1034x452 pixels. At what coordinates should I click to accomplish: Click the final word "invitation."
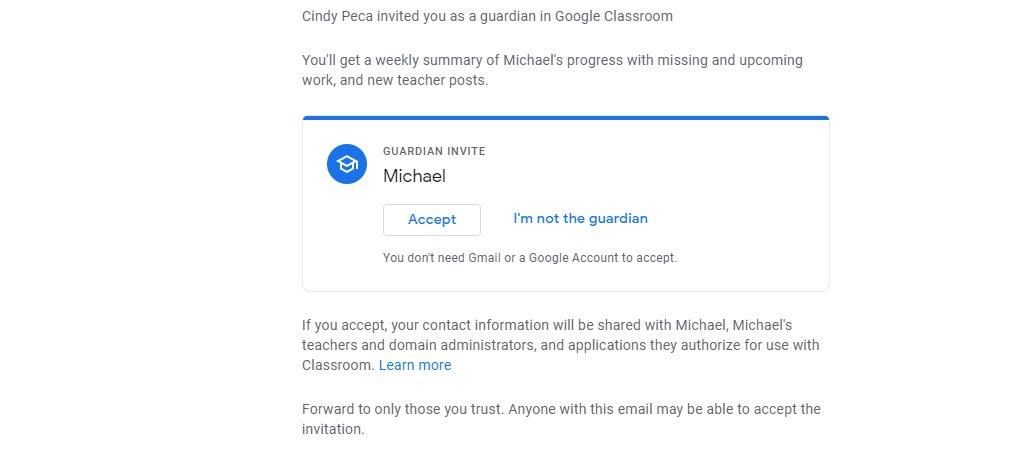333,429
